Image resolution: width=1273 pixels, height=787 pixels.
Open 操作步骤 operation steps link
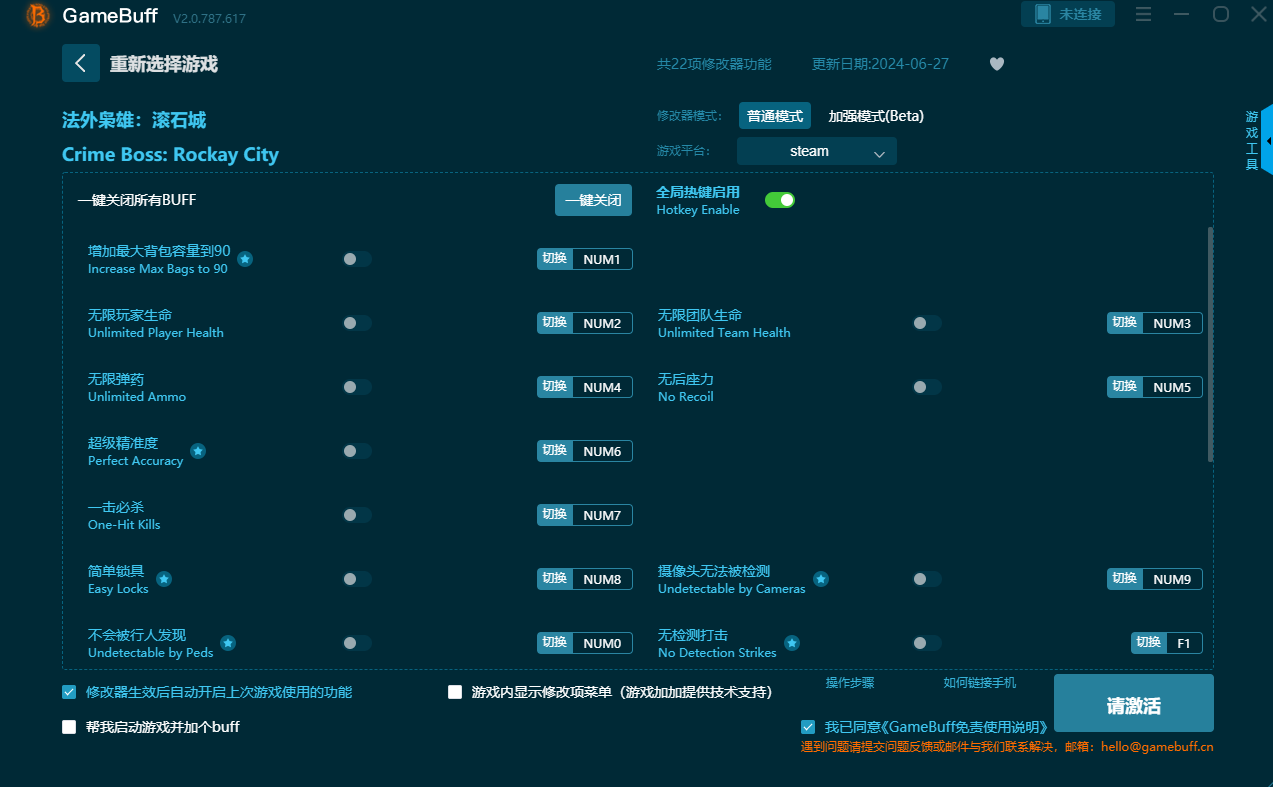click(x=850, y=682)
